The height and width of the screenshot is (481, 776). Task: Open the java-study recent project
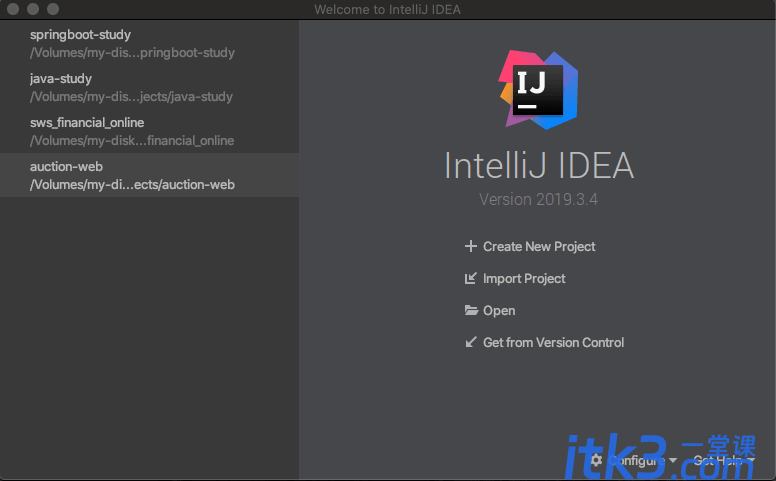(149, 87)
